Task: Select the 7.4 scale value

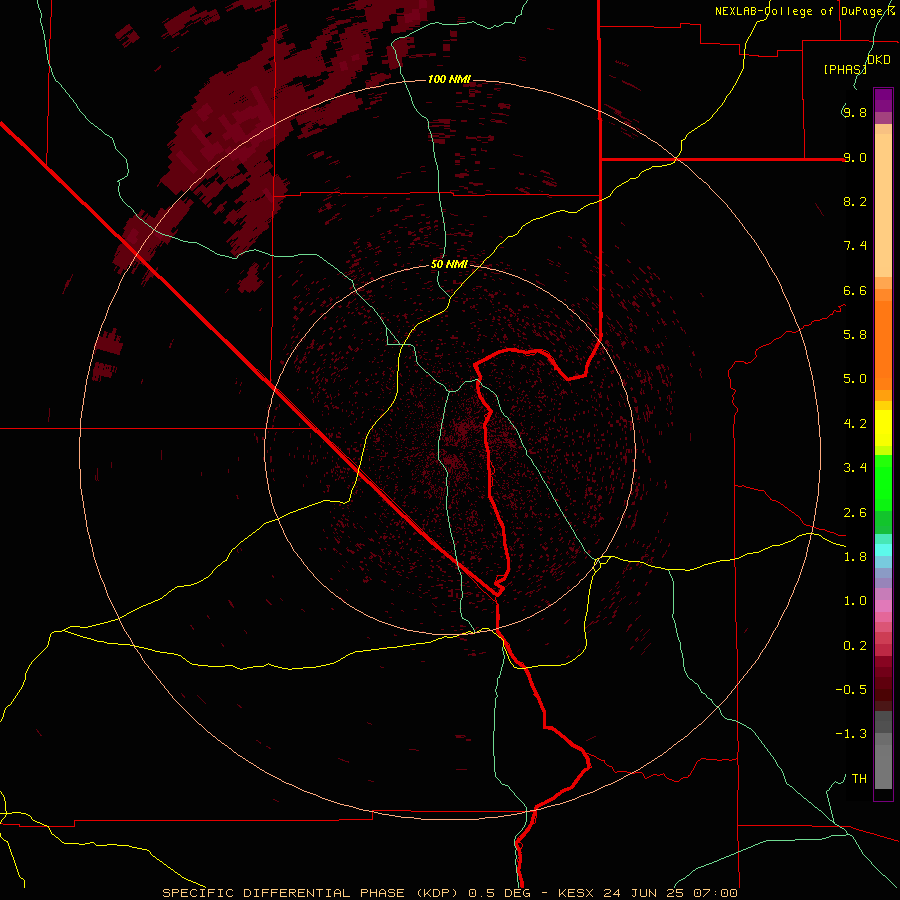Action: [x=855, y=246]
